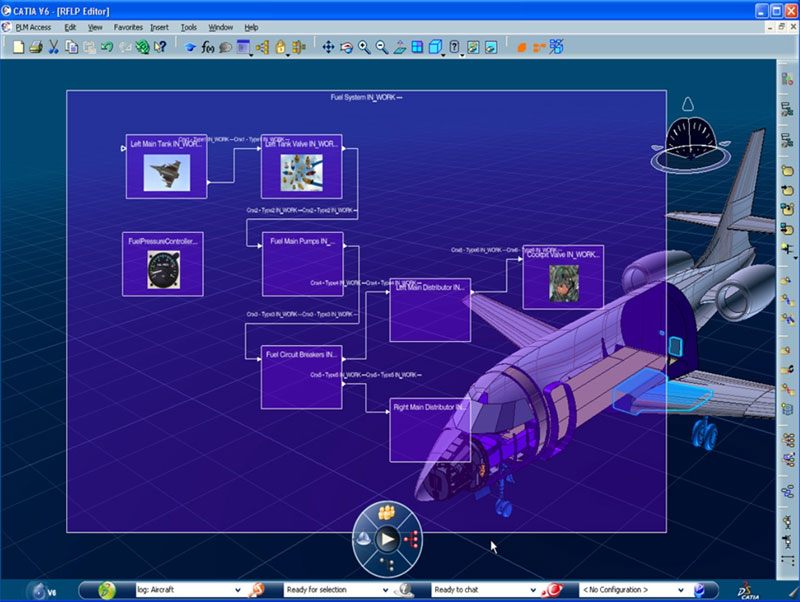Open the Help menu

(x=251, y=28)
